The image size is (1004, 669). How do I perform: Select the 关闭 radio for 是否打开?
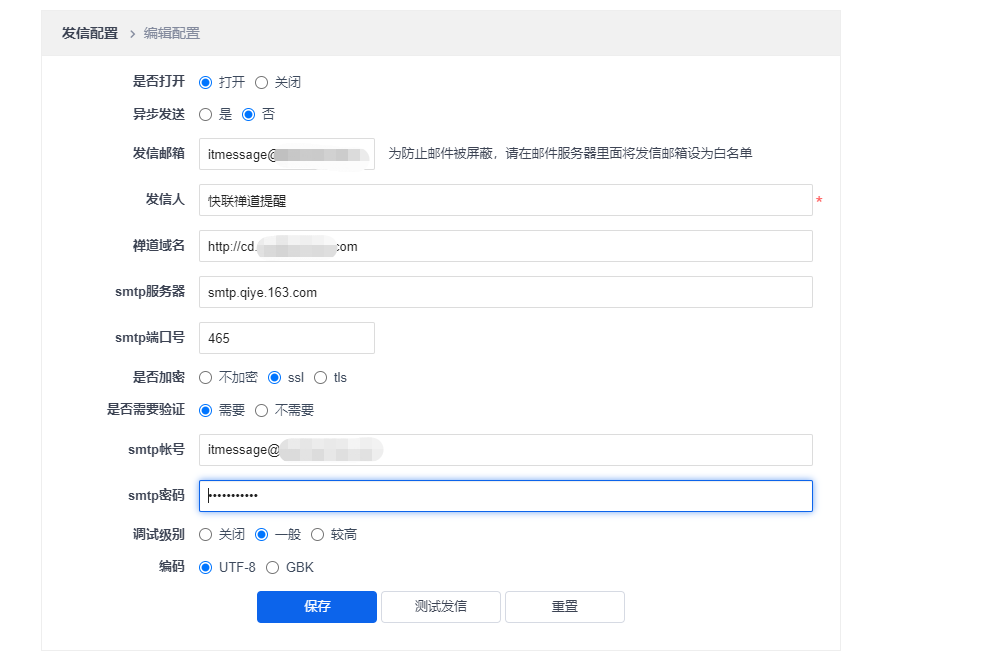tap(262, 82)
